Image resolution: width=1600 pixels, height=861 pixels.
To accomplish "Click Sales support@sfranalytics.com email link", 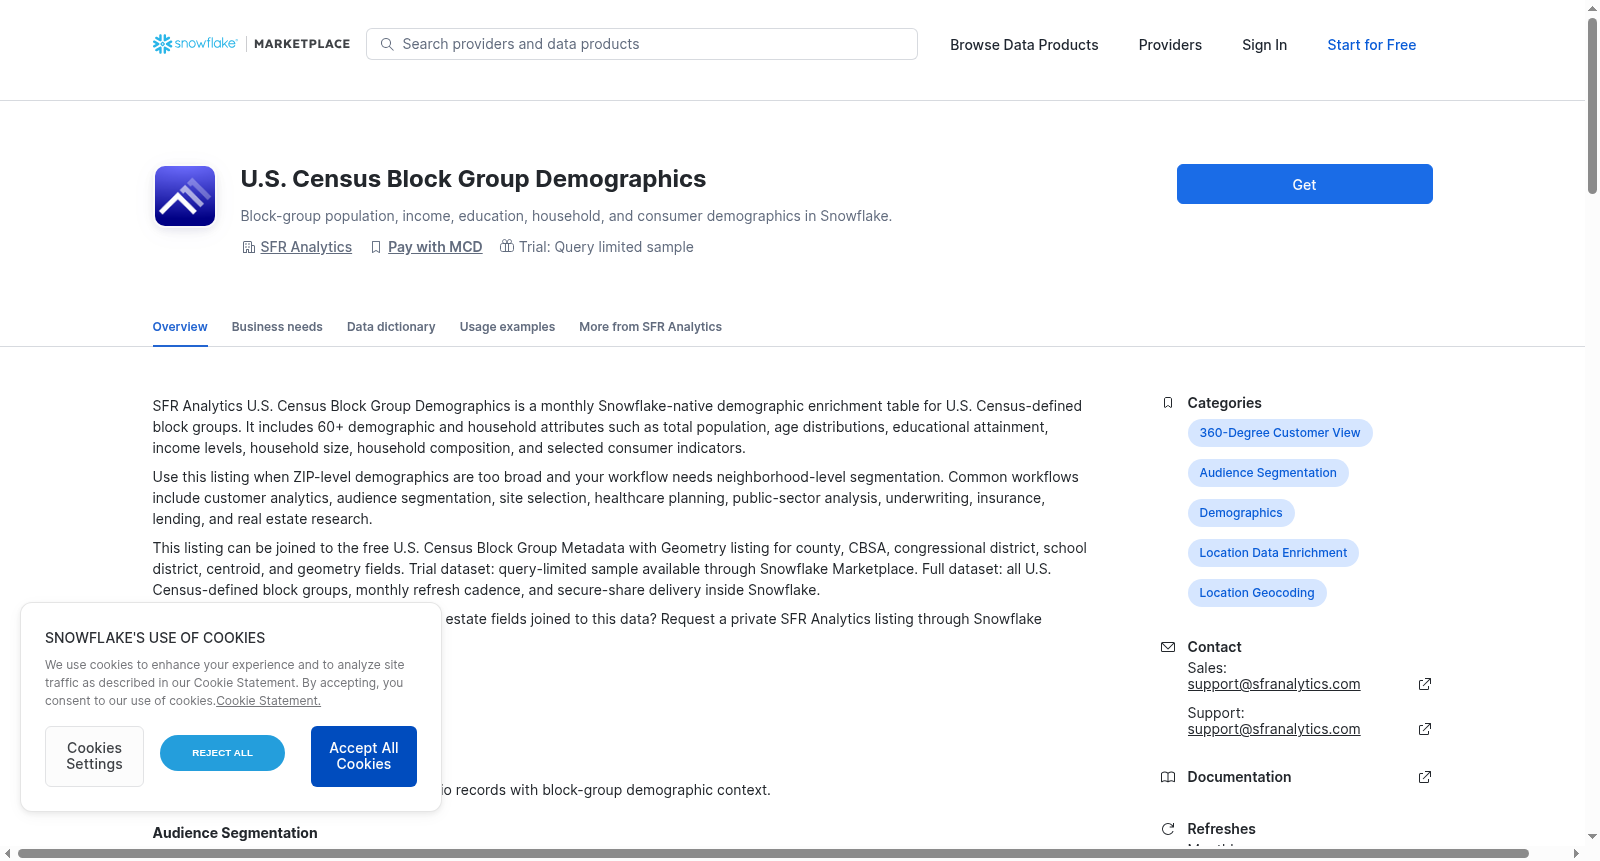I will pyautogui.click(x=1274, y=684).
